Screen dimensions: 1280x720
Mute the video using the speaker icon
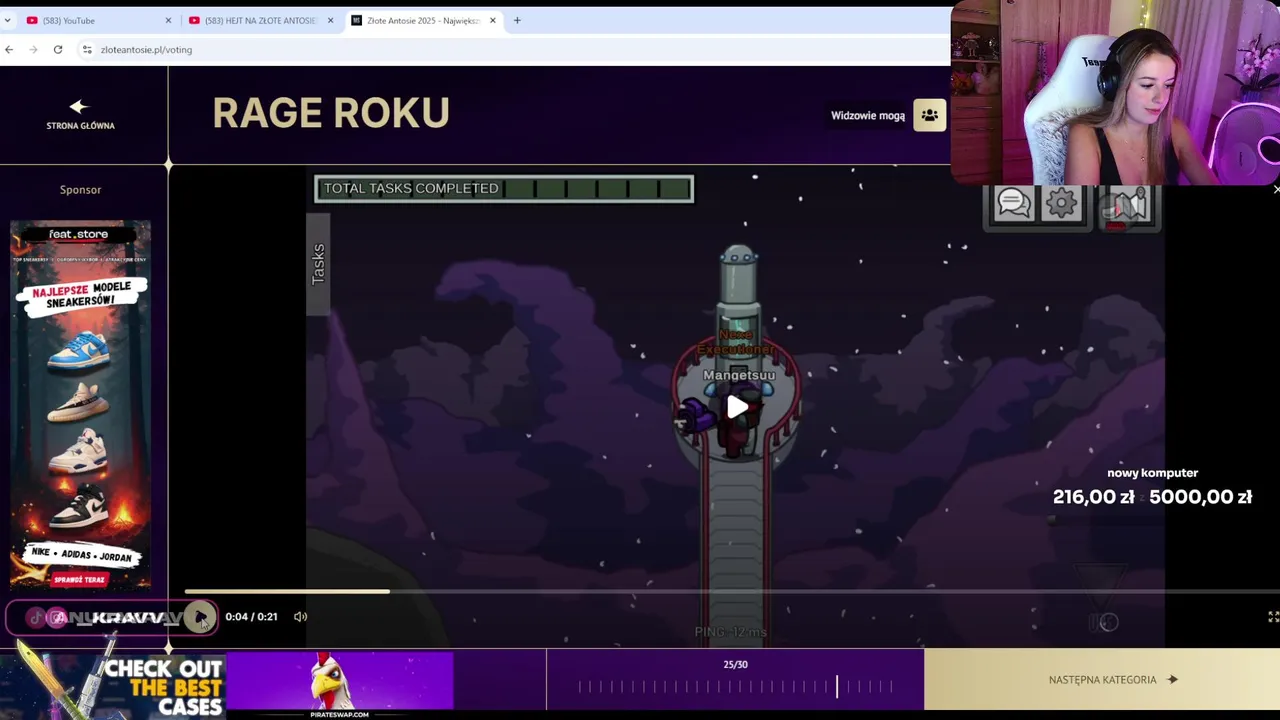(x=300, y=617)
